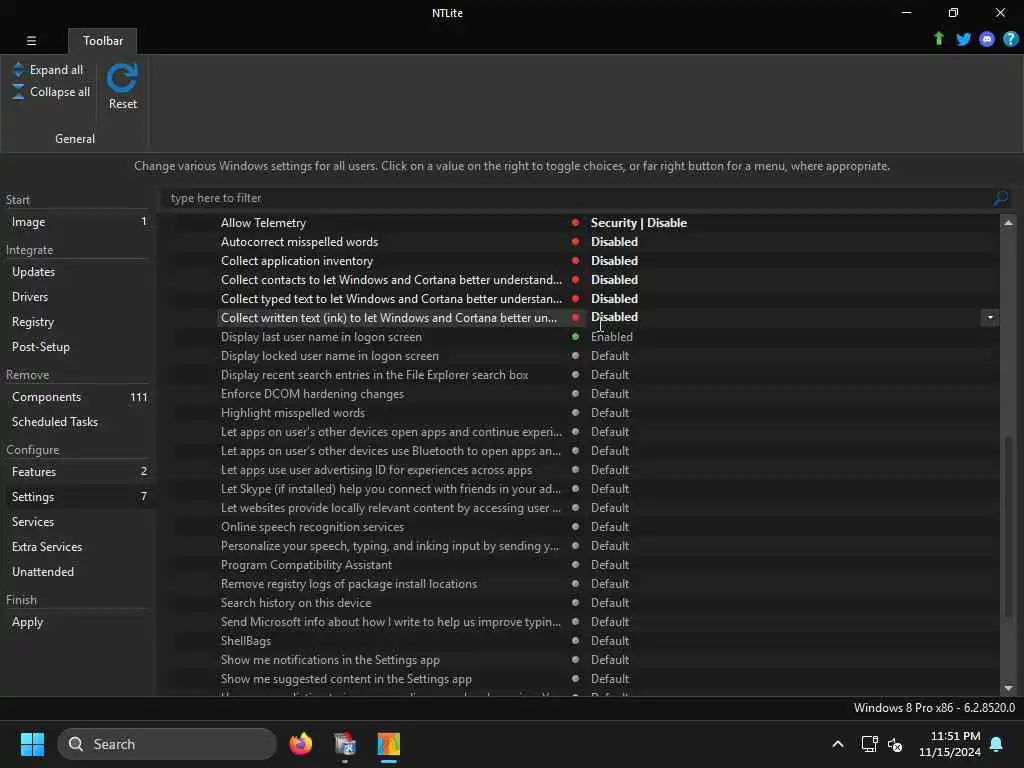
Task: Switch to the Toolbar tab
Action: pos(103,40)
